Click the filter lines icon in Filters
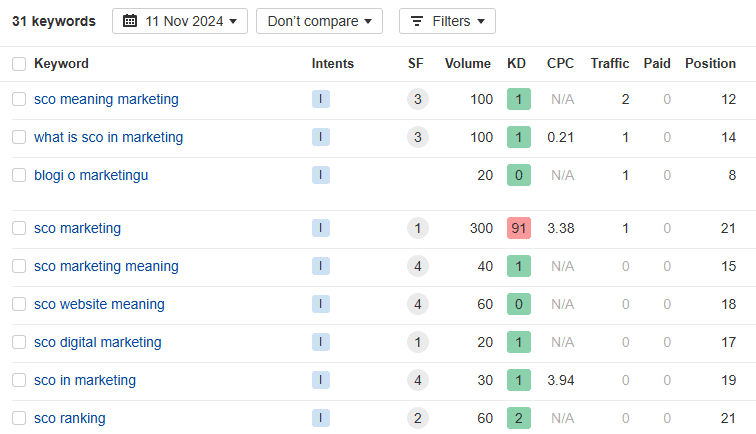The height and width of the screenshot is (434, 756). point(417,21)
